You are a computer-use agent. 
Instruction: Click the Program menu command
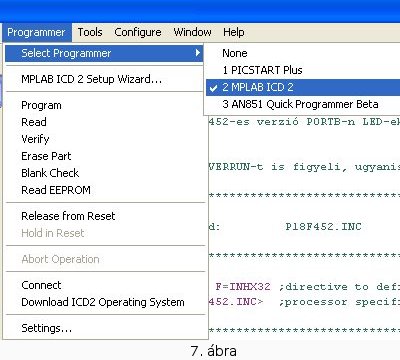pyautogui.click(x=105, y=105)
